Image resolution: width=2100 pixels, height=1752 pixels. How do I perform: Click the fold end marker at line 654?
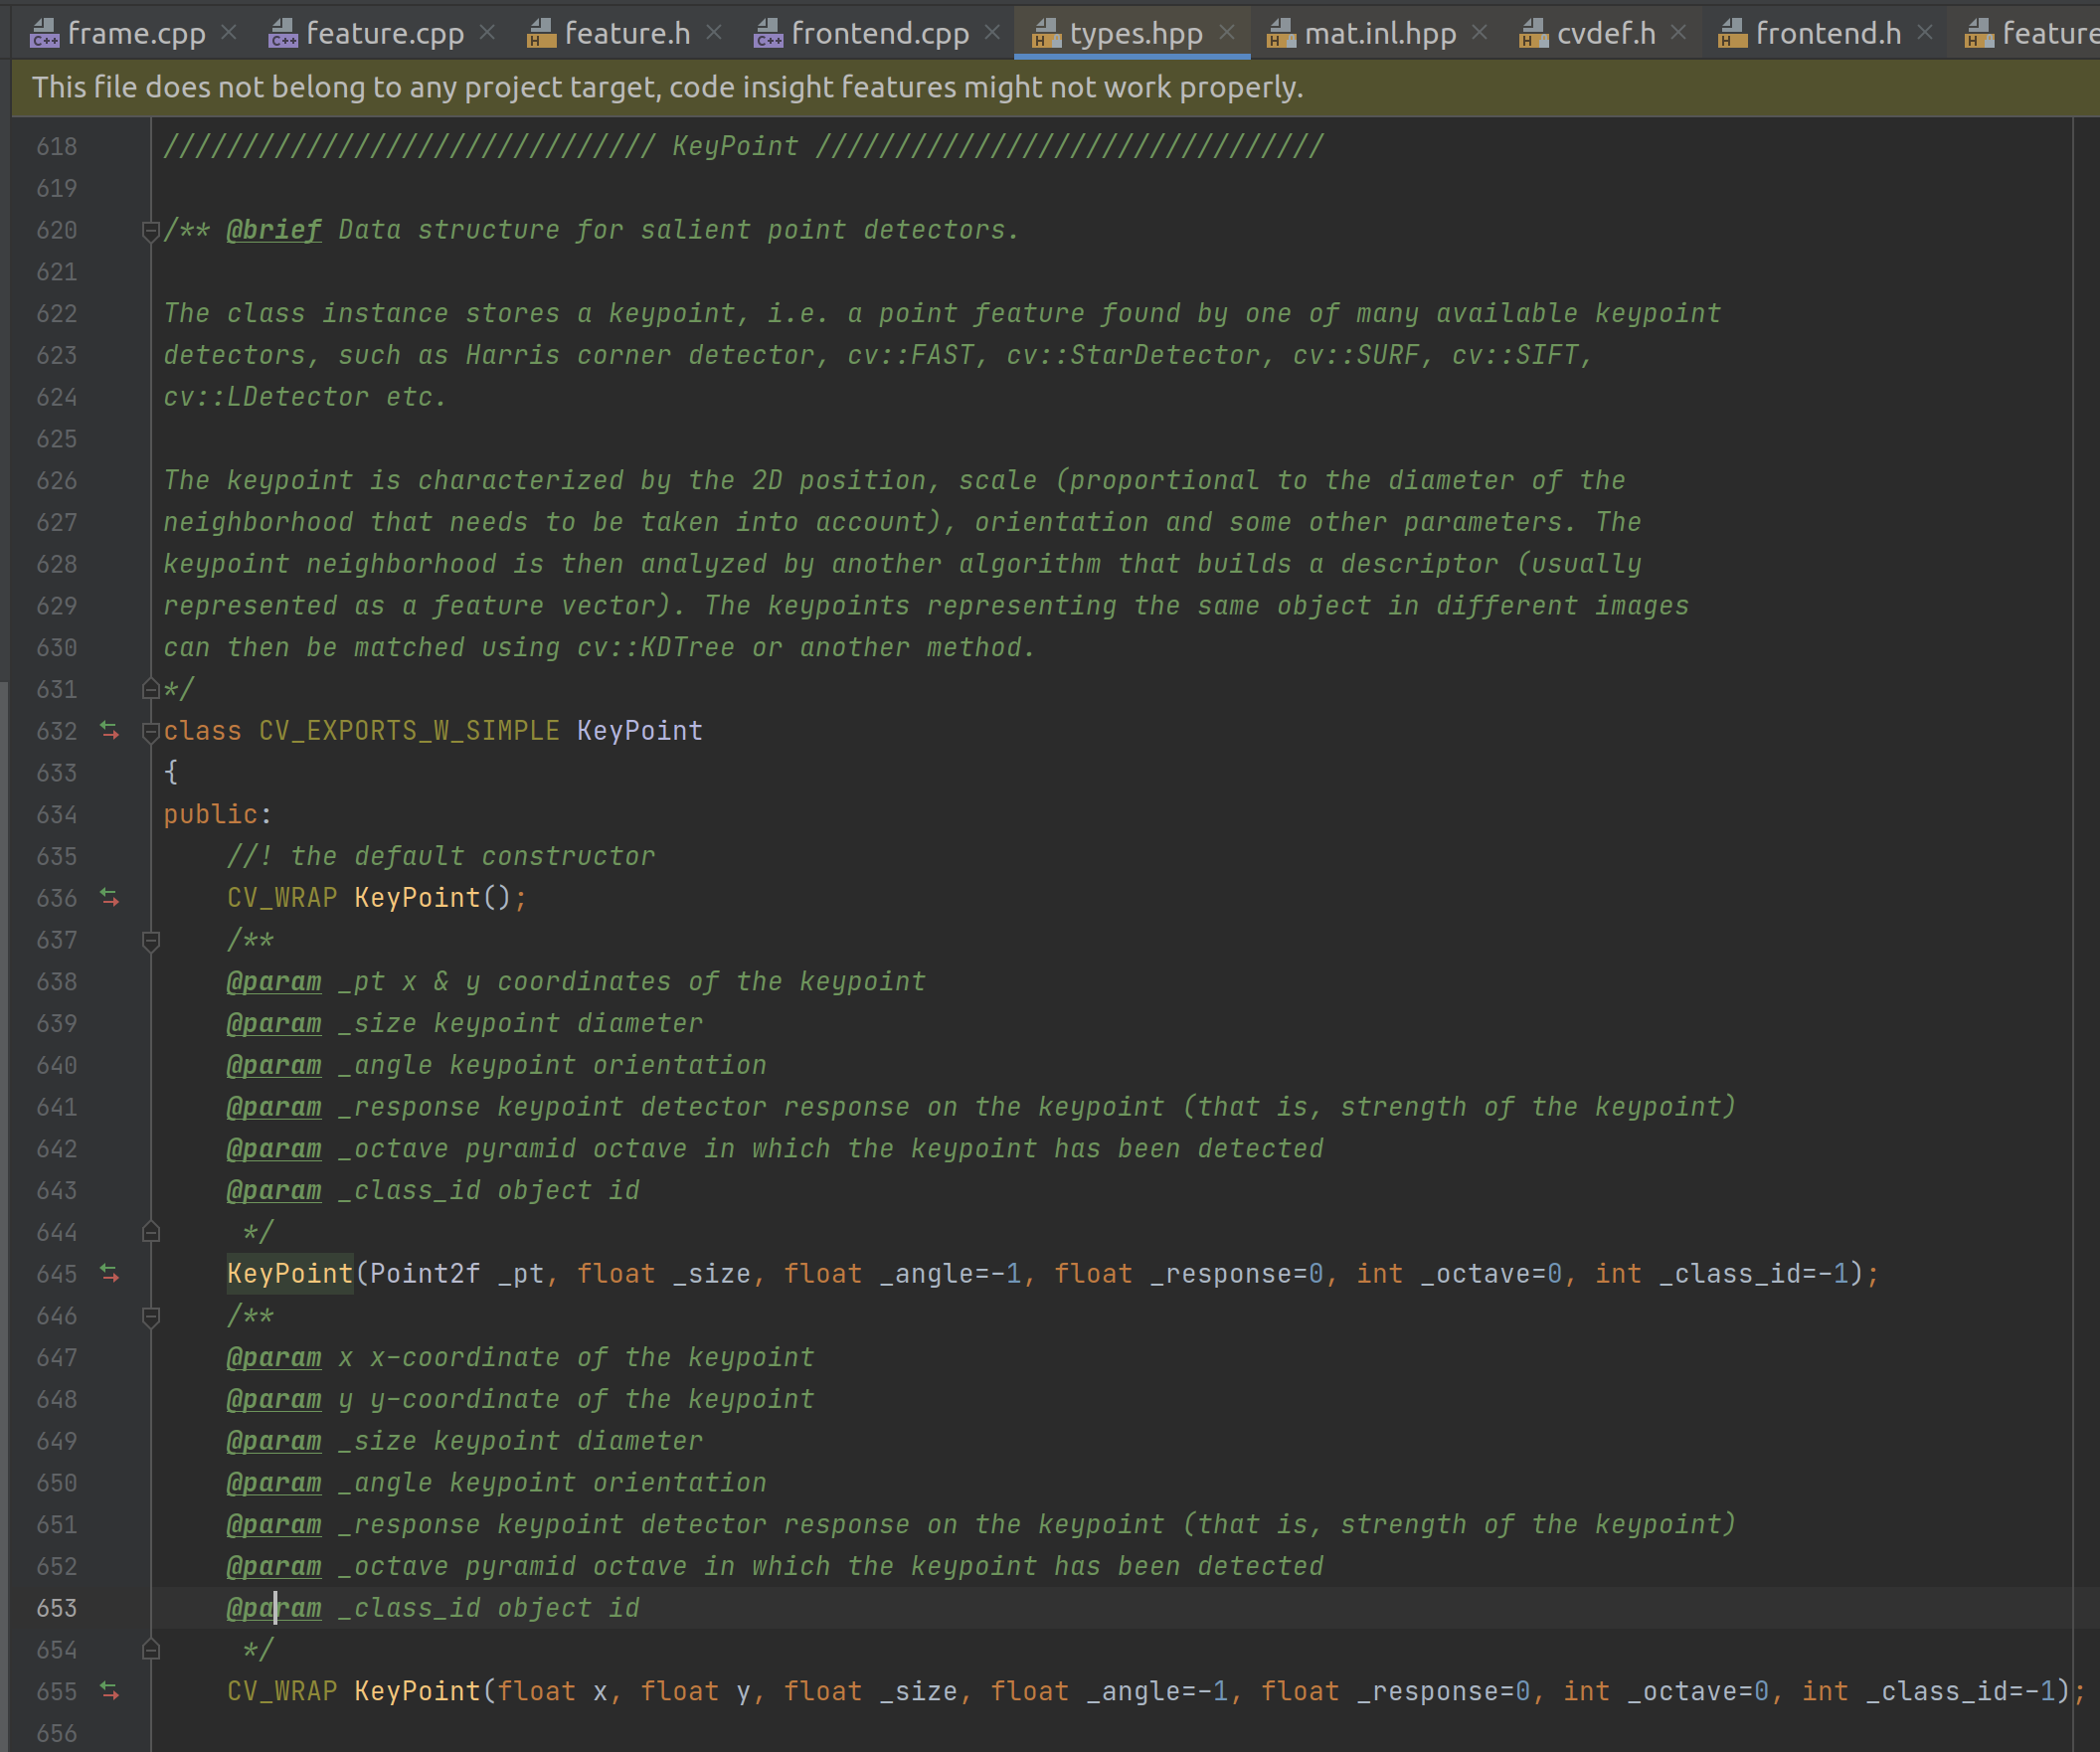151,1649
